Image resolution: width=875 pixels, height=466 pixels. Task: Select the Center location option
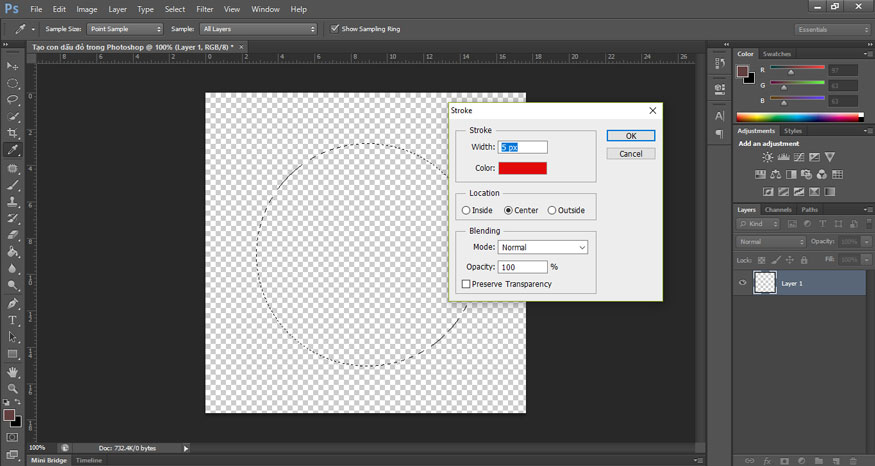tap(521, 210)
